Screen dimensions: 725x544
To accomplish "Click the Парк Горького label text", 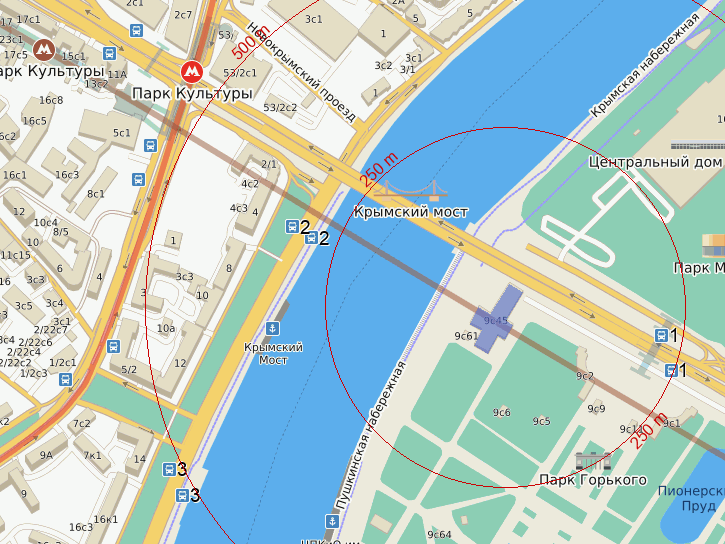I will coord(593,480).
